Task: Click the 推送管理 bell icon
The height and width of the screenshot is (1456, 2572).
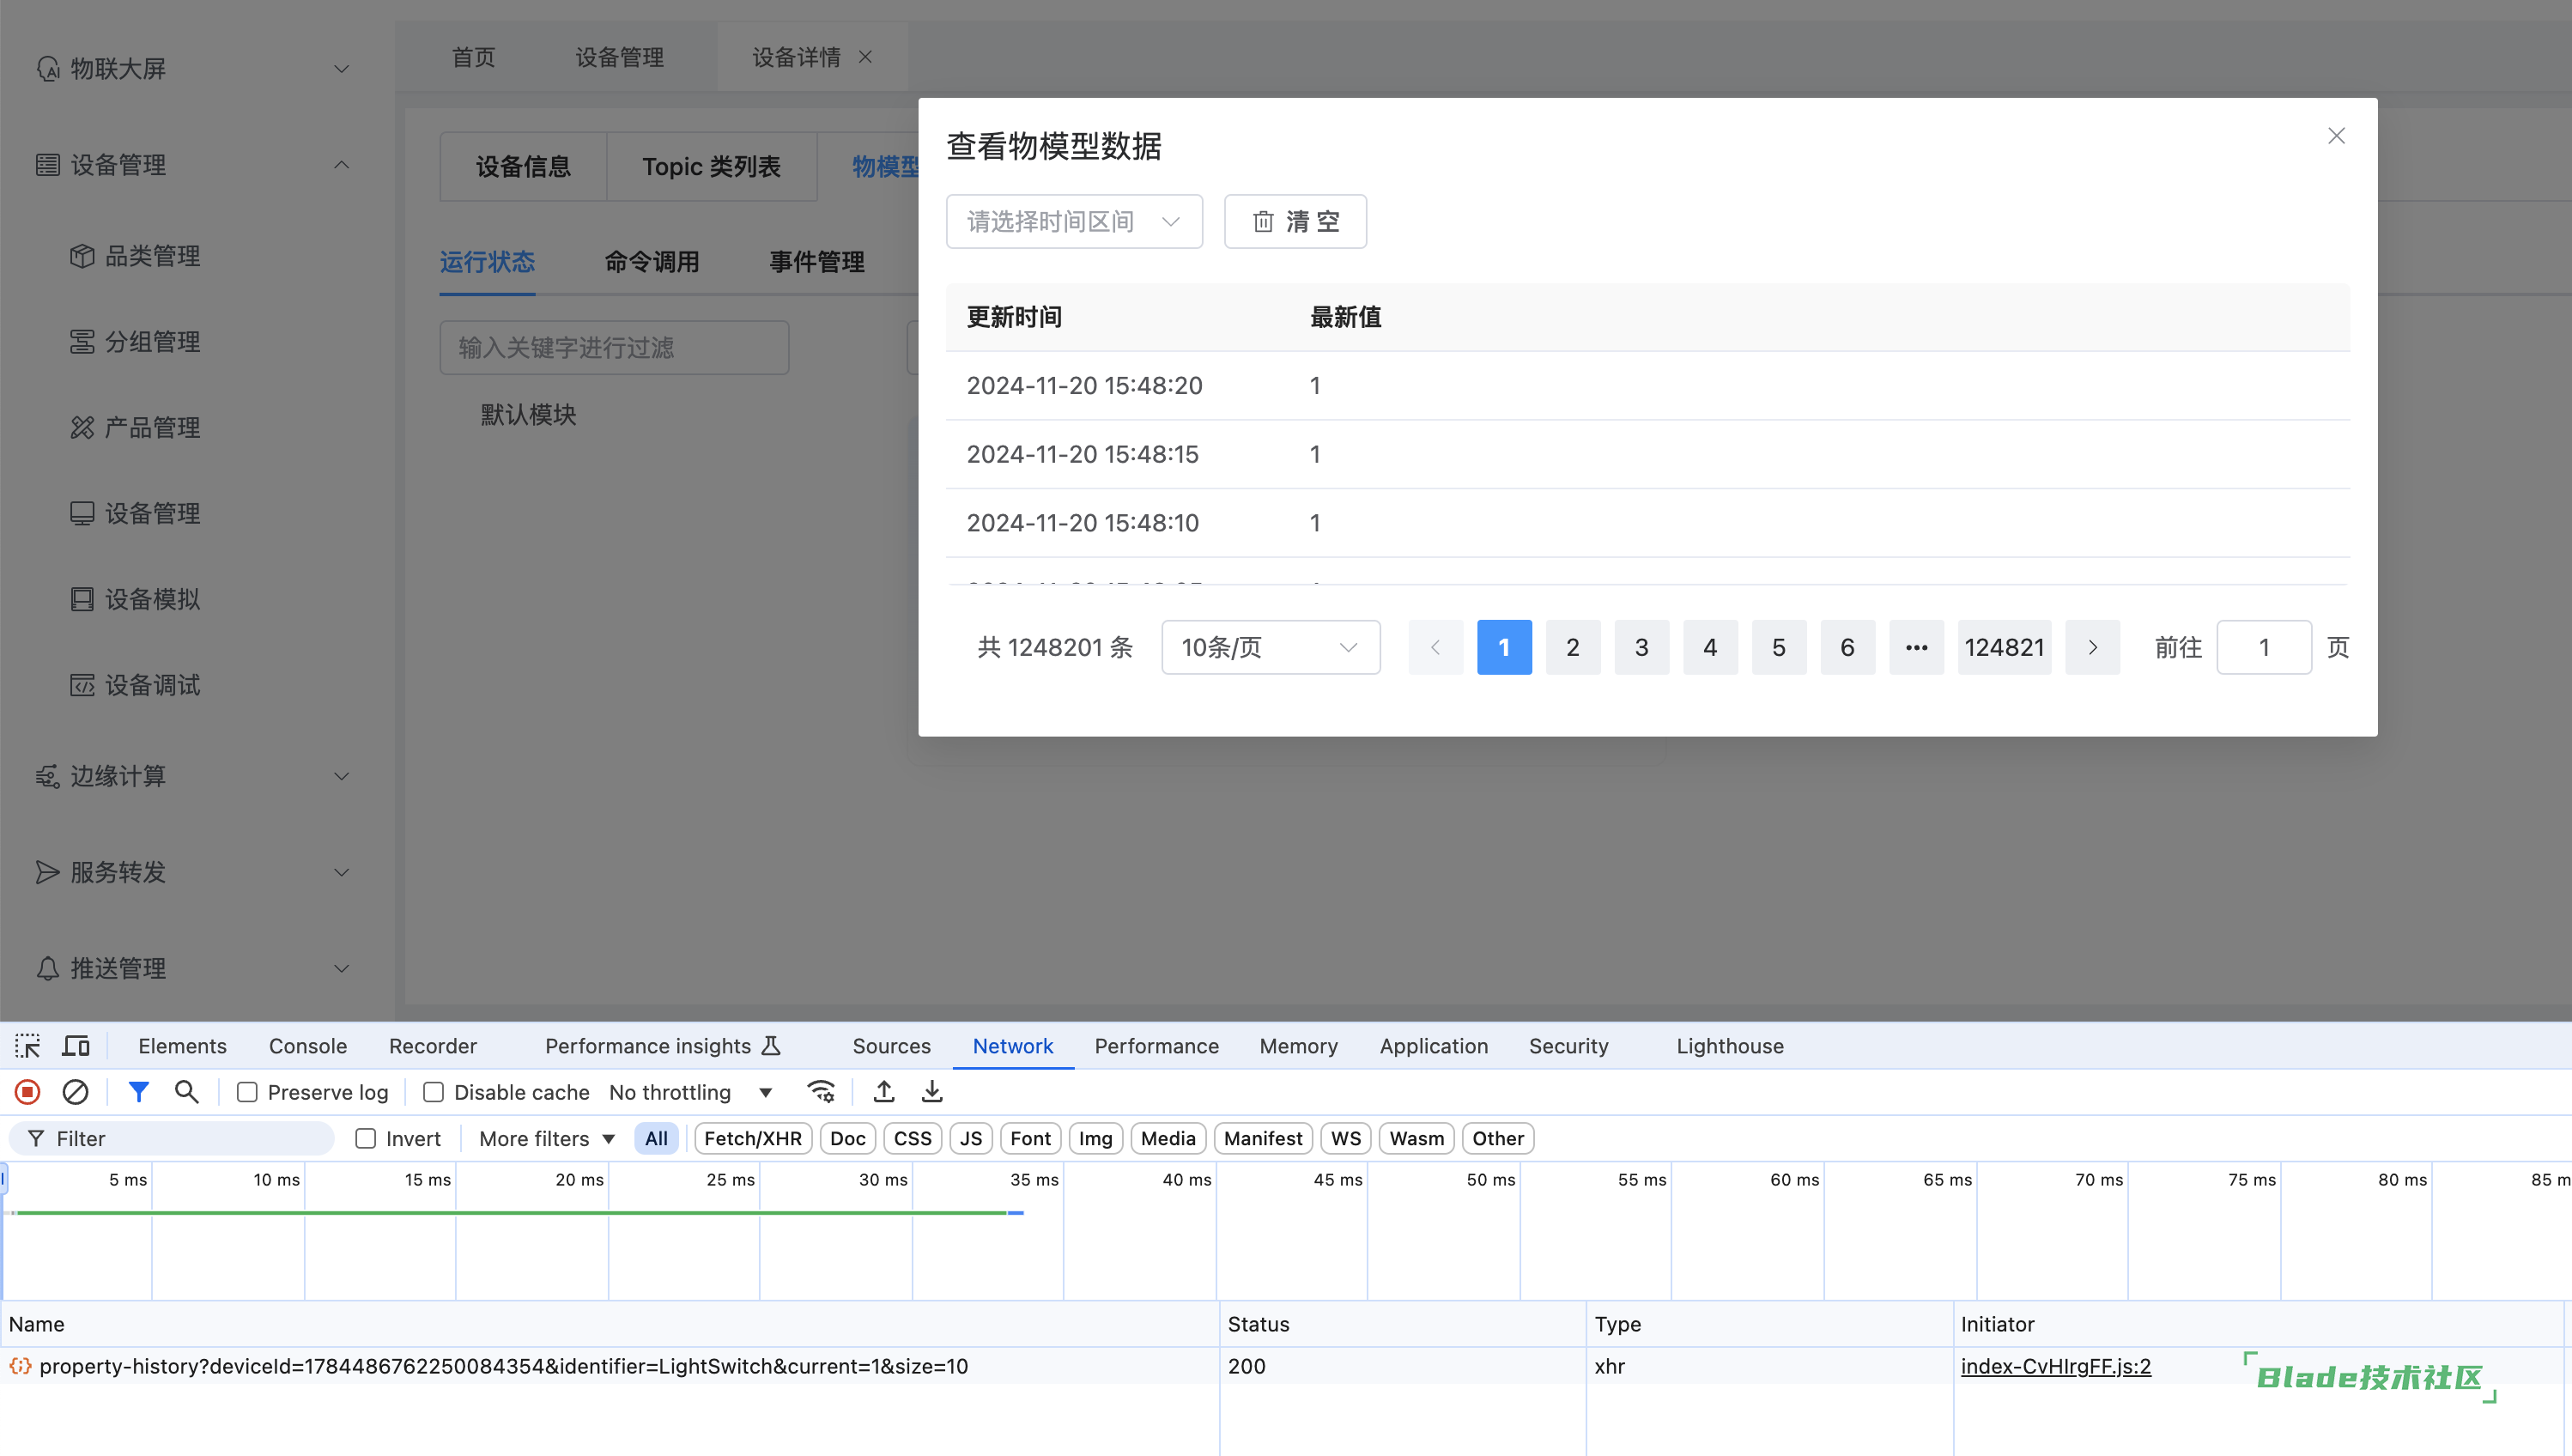Action: pos(48,968)
